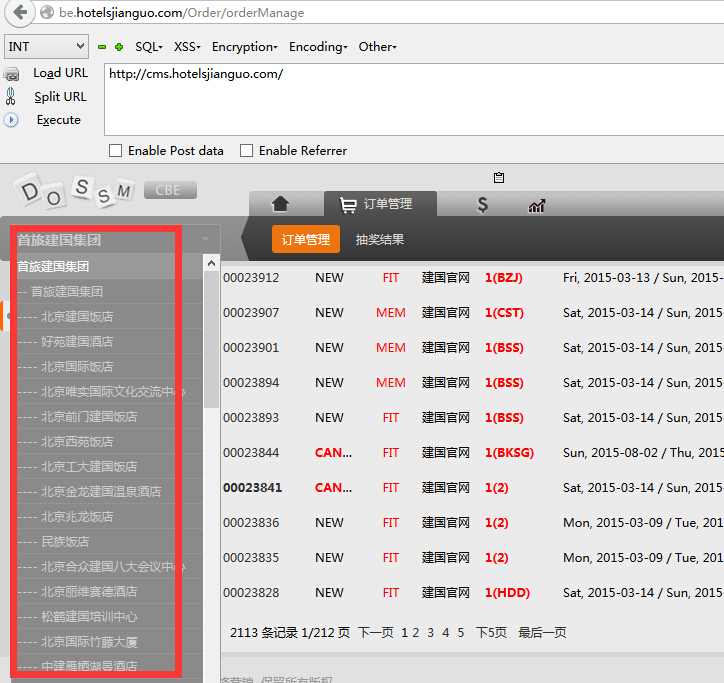Image resolution: width=724 pixels, height=683 pixels.
Task: Click the Load URL printer-like icon
Action: 11,74
